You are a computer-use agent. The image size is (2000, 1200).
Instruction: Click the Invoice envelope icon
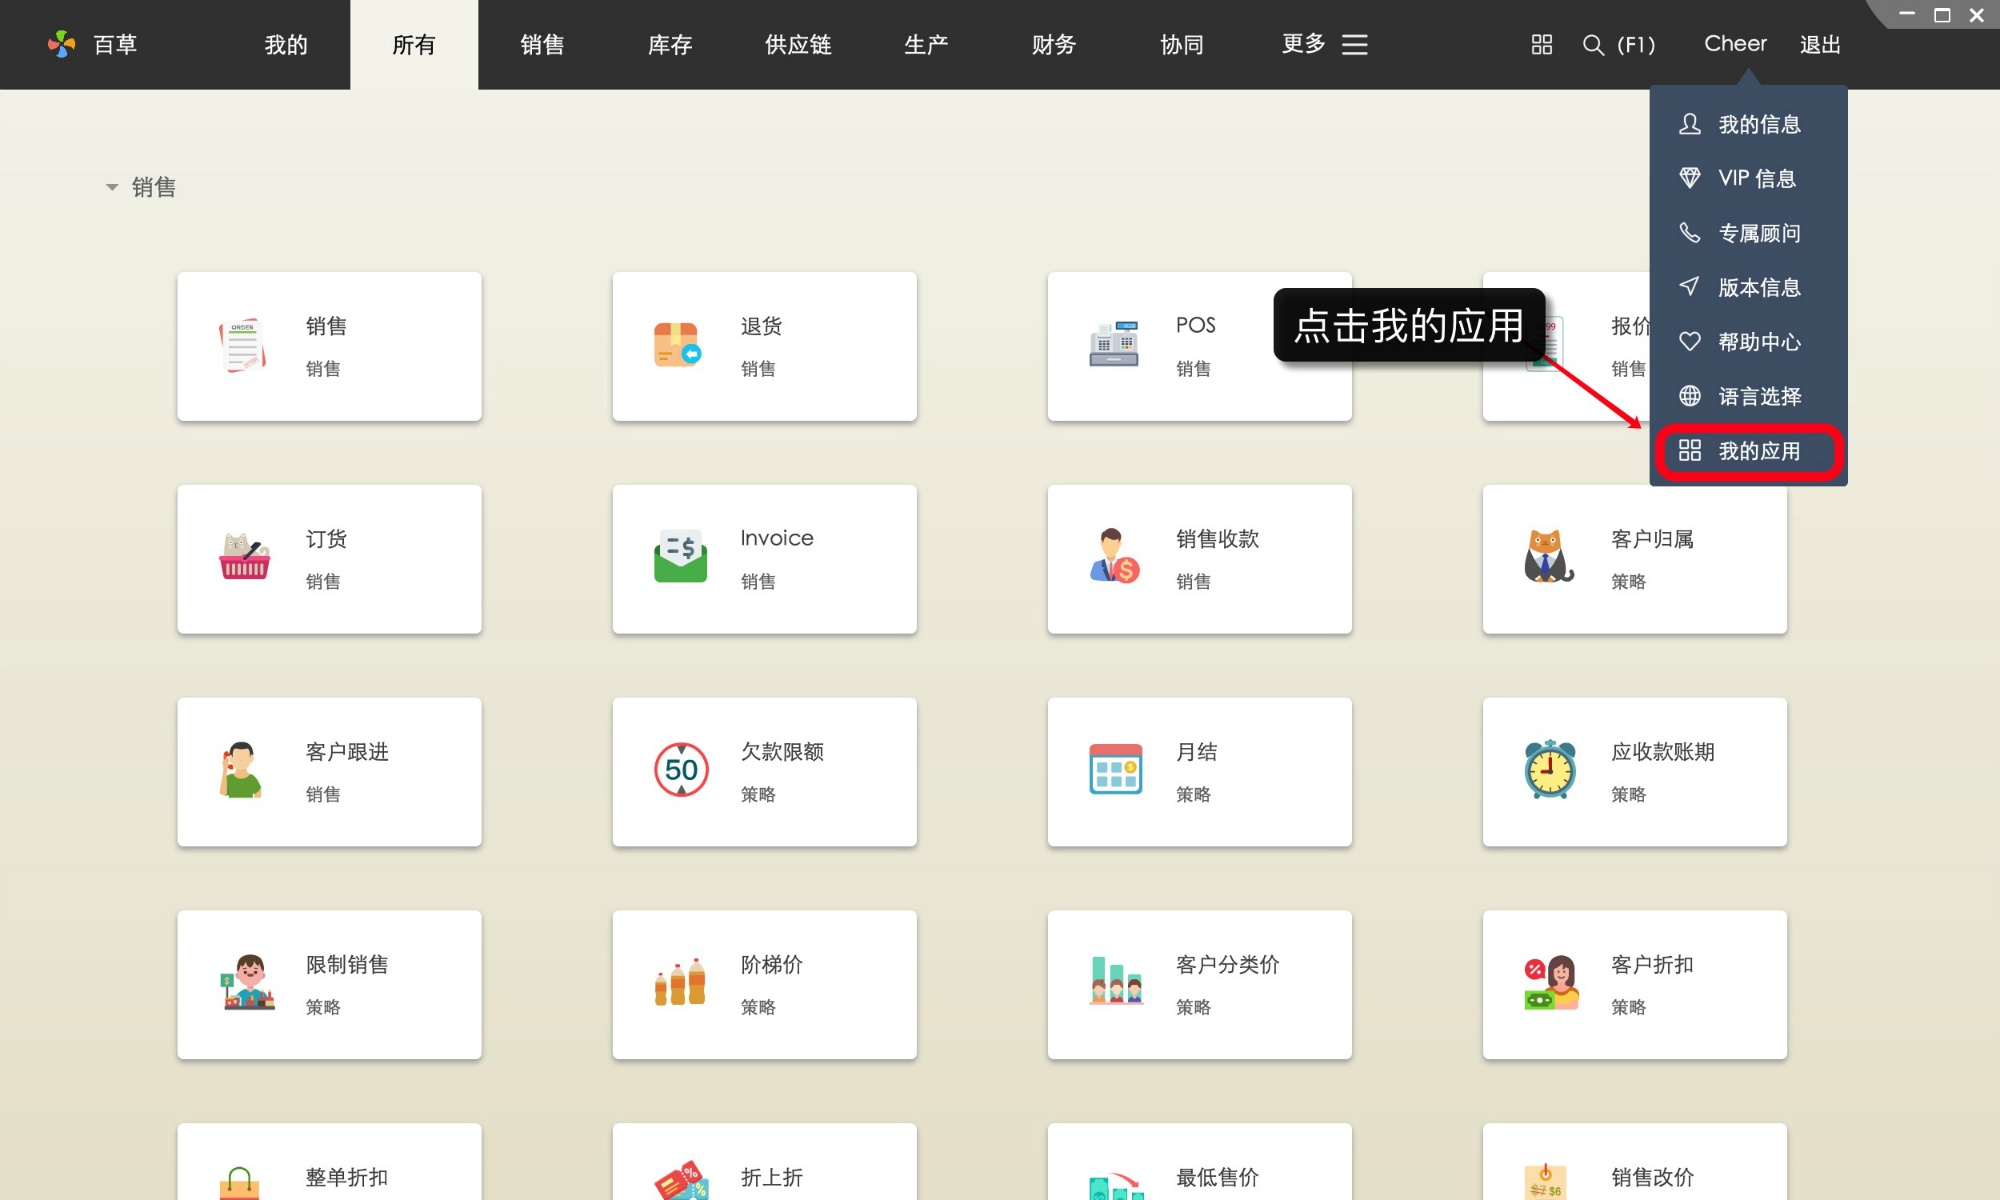pyautogui.click(x=680, y=557)
